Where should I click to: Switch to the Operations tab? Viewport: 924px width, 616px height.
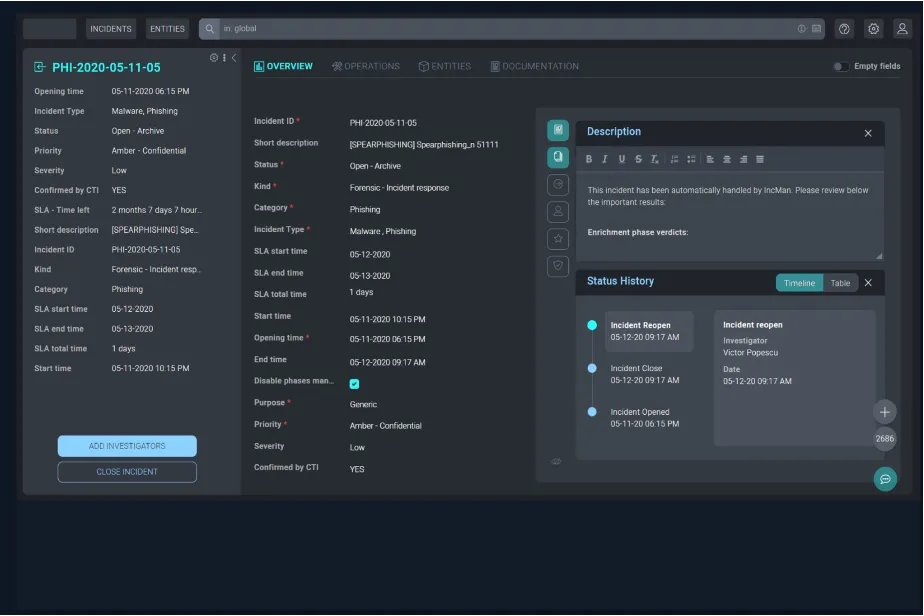[x=366, y=67]
